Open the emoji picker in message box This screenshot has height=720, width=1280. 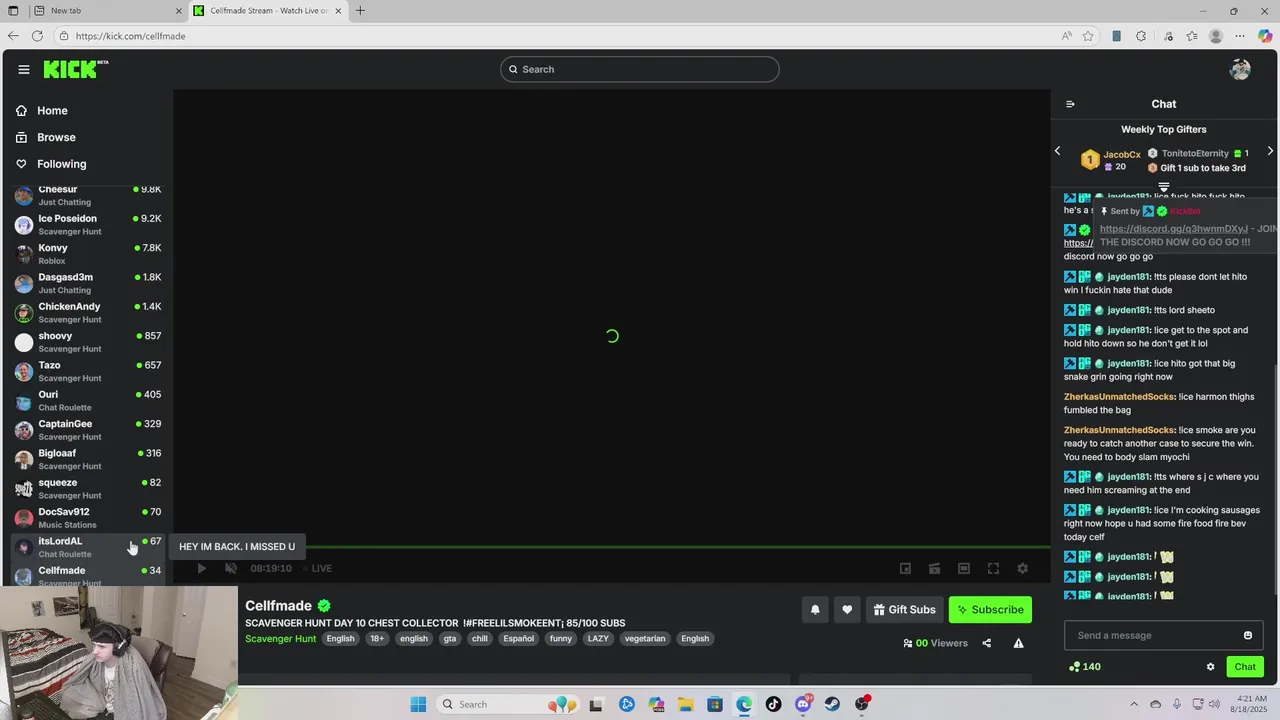pos(1247,635)
